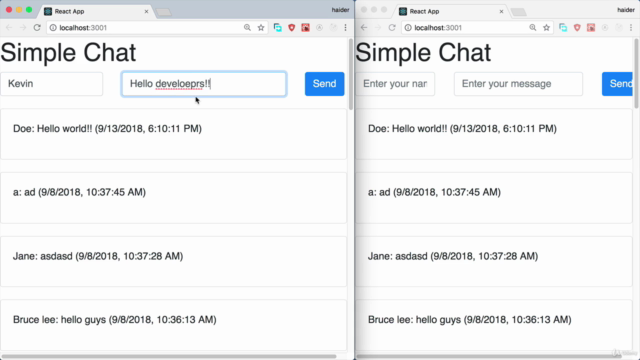This screenshot has height=360, width=640.
Task: Open zoom magnifier in right address bar
Action: coord(533,28)
